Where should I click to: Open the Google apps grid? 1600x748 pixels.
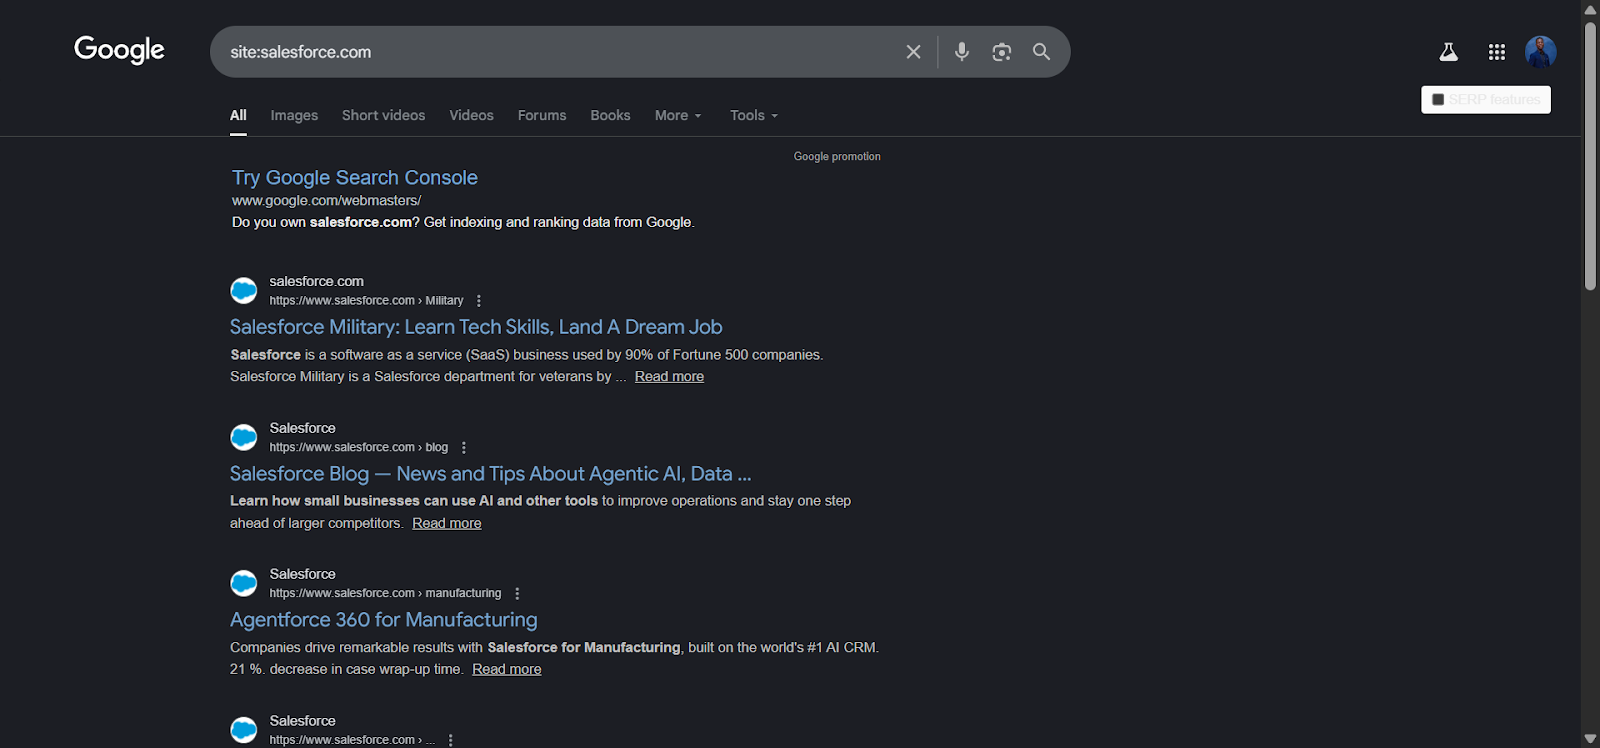click(1497, 52)
